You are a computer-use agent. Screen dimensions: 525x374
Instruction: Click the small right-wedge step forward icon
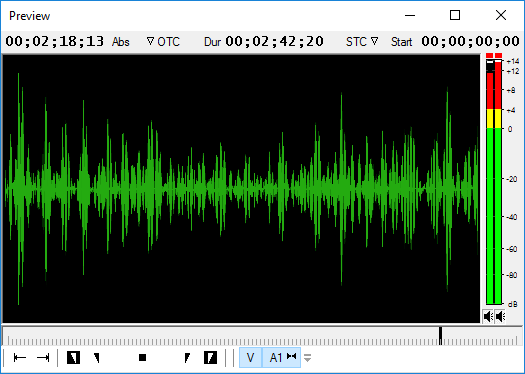187,358
